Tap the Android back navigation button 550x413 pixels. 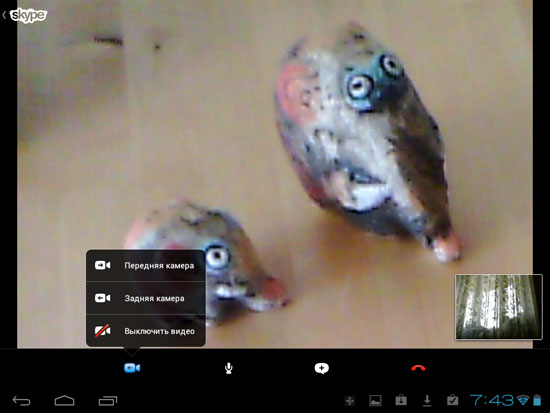[x=21, y=400]
